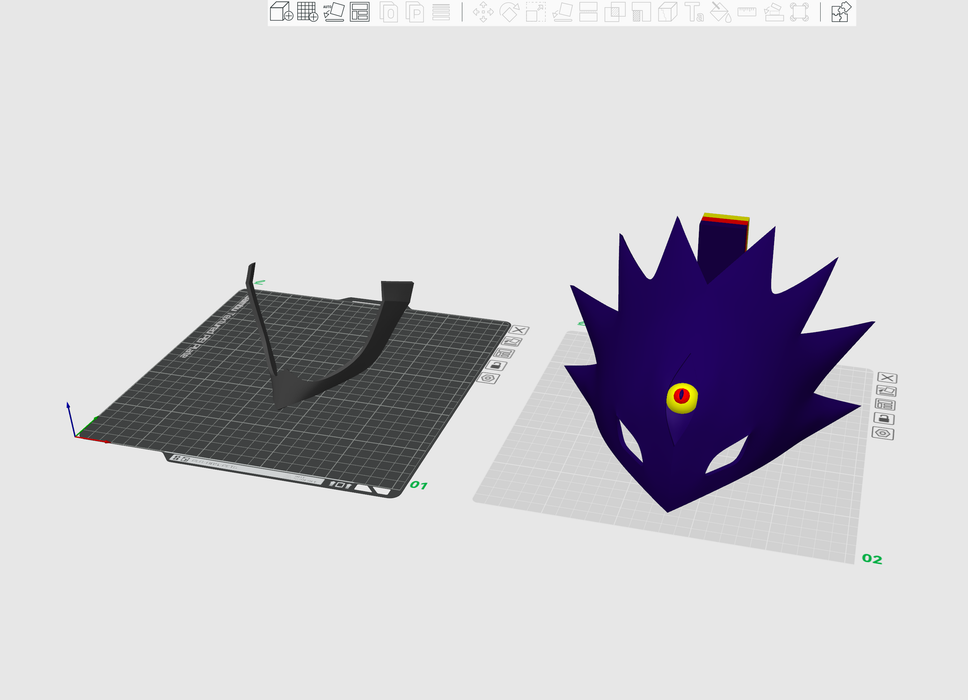The width and height of the screenshot is (968, 700).
Task: Open plate 02 settings hexagon icon
Action: click(883, 433)
